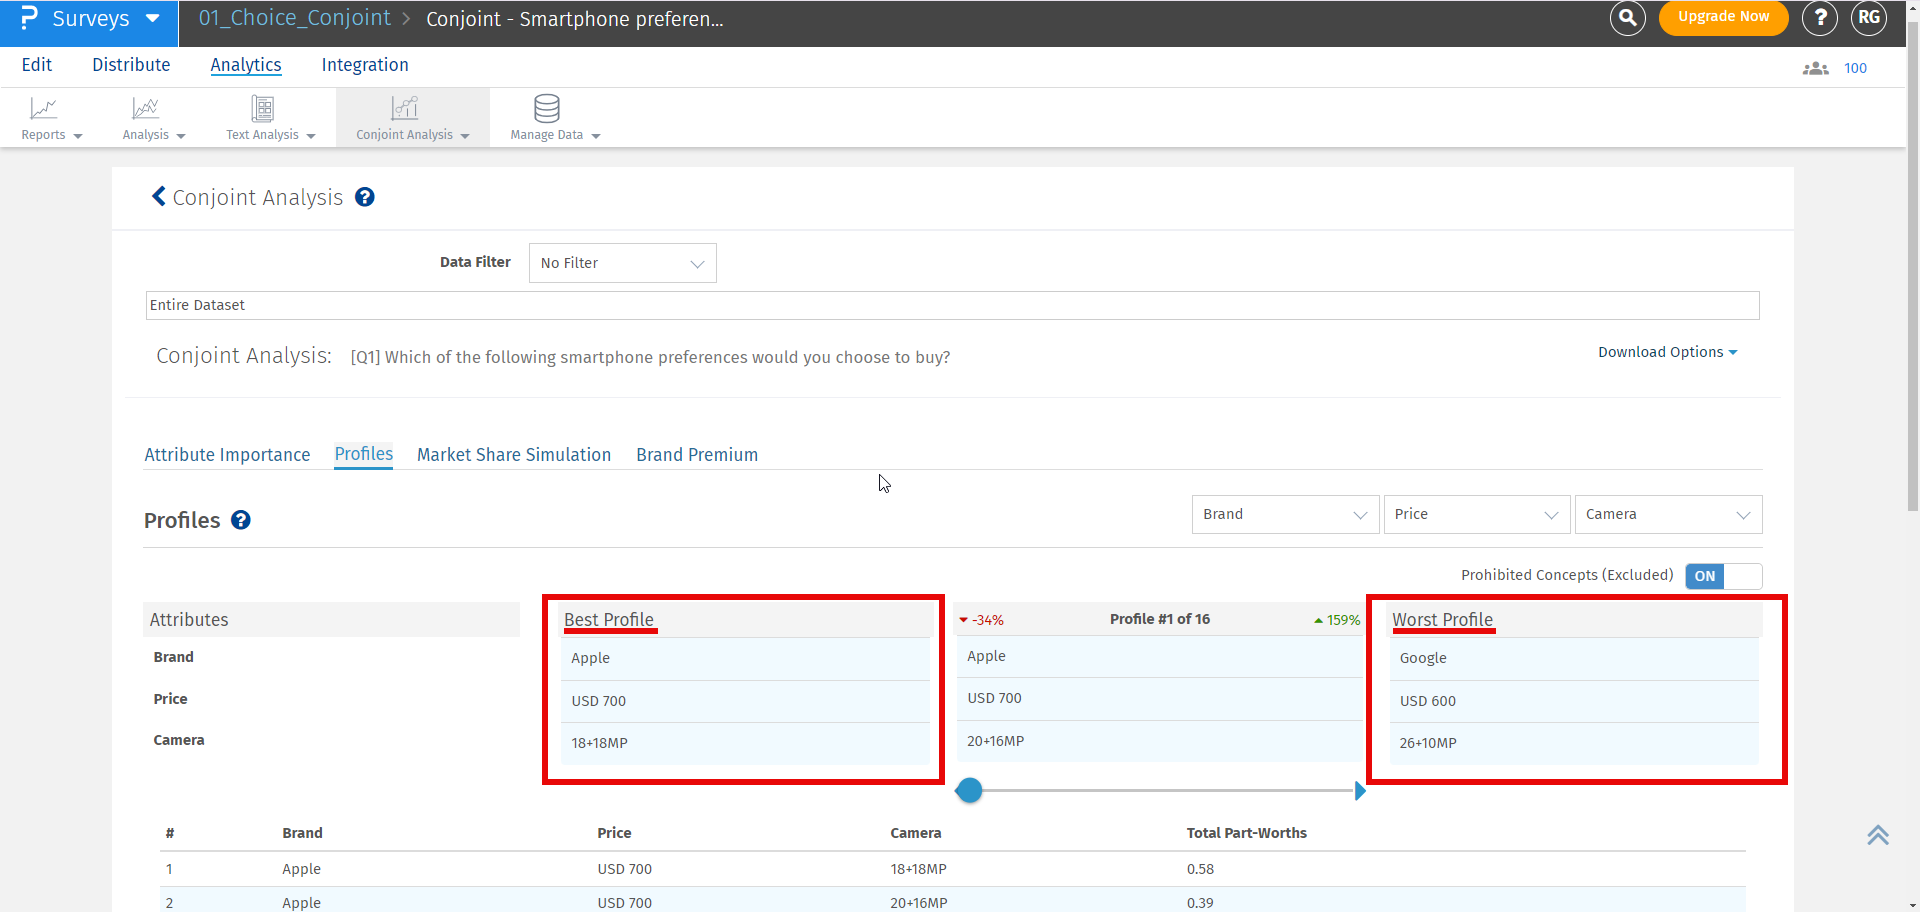This screenshot has width=1920, height=912.
Task: Switch to the Market Share Simulation tab
Action: pyautogui.click(x=513, y=455)
